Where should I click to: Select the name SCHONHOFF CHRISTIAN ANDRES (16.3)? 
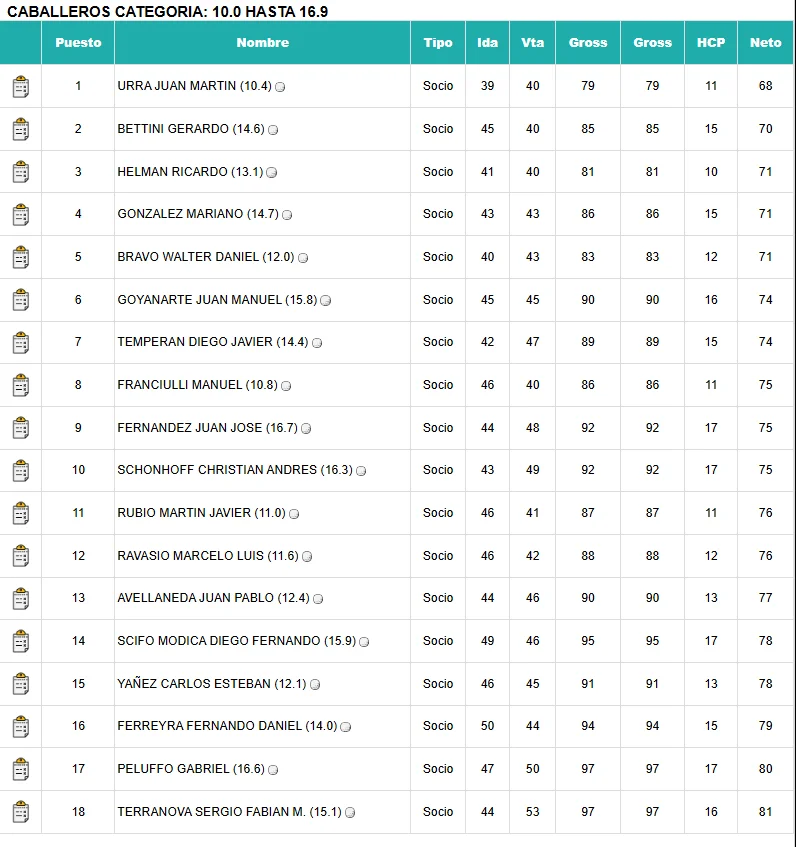pos(235,470)
